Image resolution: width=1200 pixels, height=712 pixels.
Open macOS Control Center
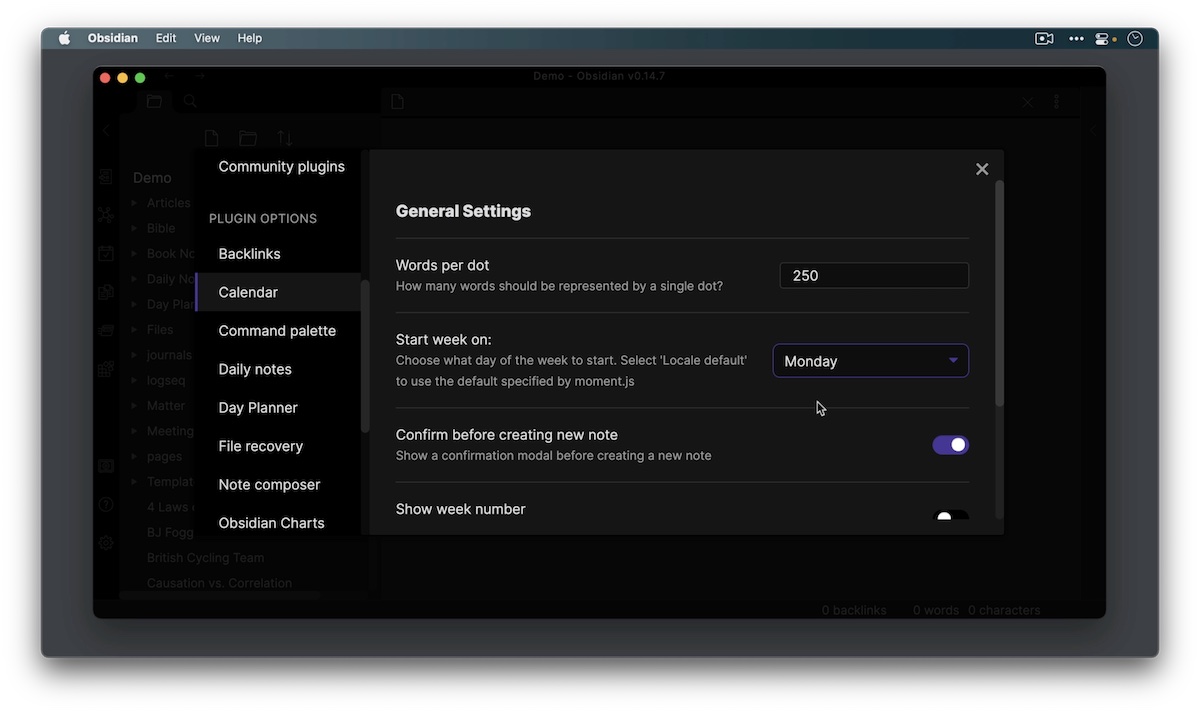click(1104, 38)
